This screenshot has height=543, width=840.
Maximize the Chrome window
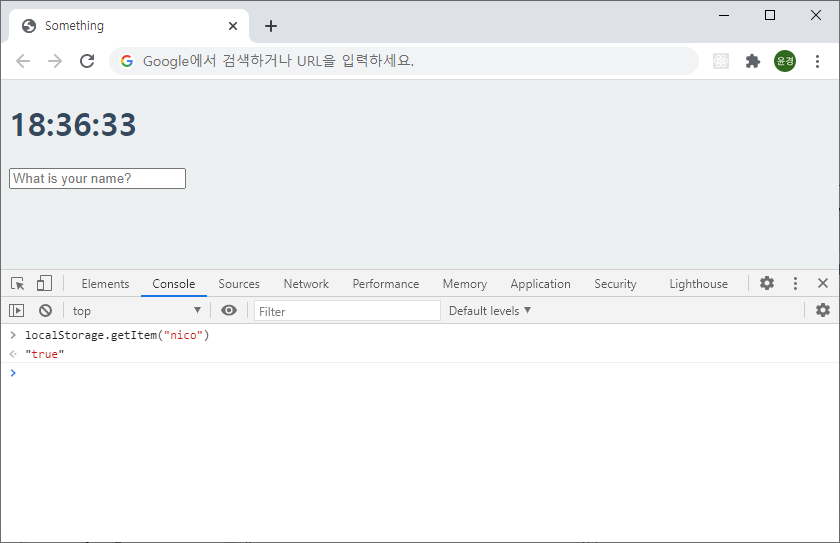(x=770, y=15)
